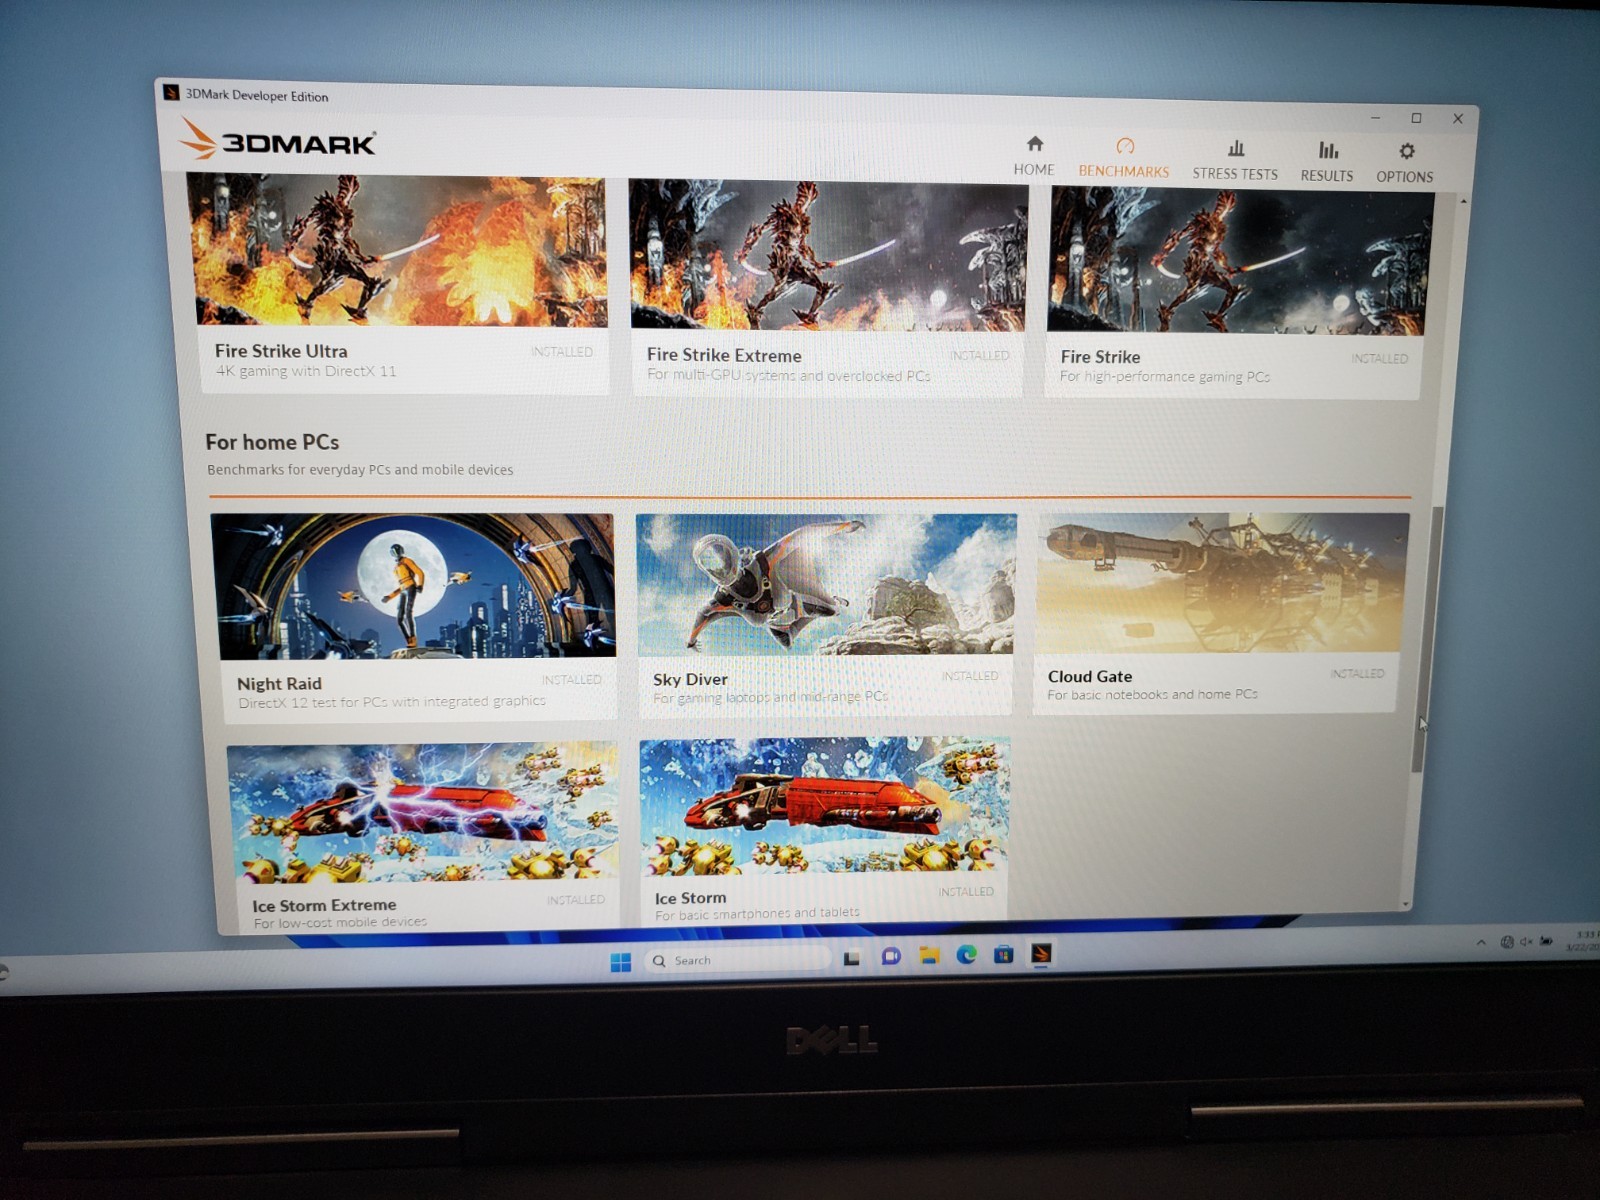1600x1200 pixels.
Task: Launch Microsoft Edge from the taskbar
Action: 966,955
